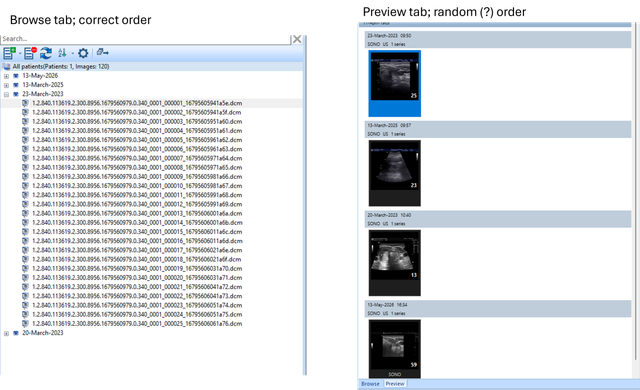Screen dimensions: 640x390
Task: Click the study icon beside 13-May-2026
Action: click(x=16, y=76)
